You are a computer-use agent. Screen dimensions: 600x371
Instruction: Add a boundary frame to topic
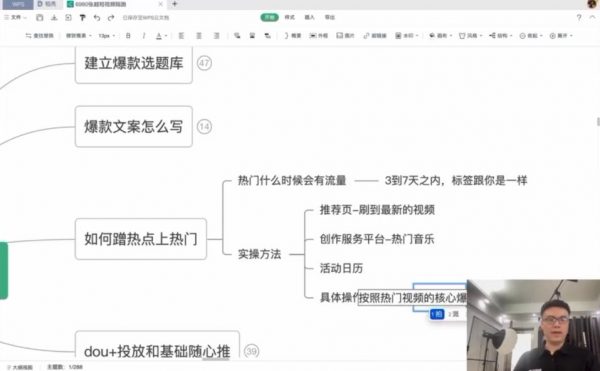(x=319, y=36)
